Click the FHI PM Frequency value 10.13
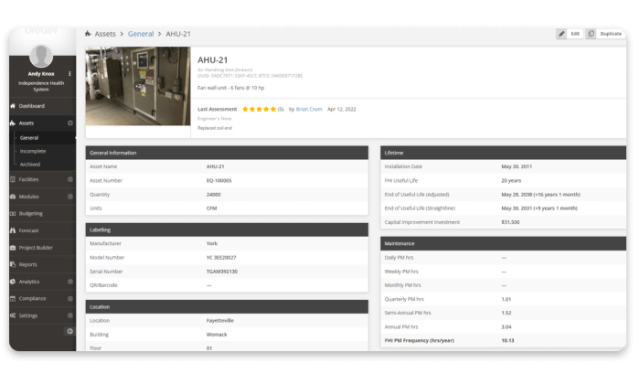Screen dimensions: 640x384 pos(507,341)
